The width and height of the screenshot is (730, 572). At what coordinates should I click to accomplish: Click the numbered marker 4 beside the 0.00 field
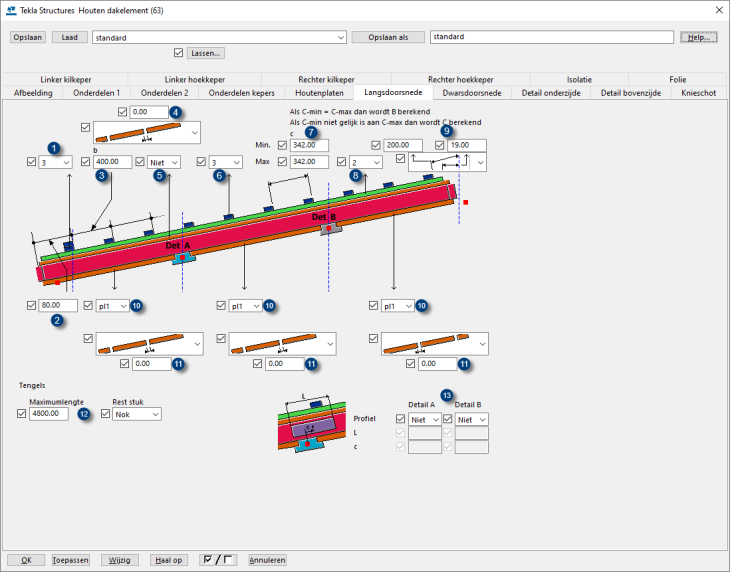(175, 112)
